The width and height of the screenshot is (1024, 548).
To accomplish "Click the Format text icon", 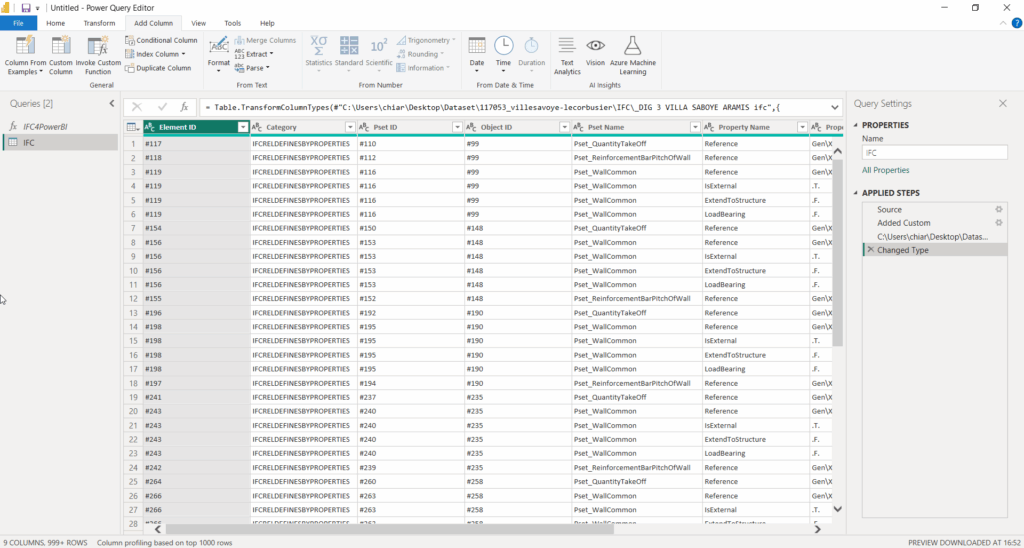I will point(218,46).
